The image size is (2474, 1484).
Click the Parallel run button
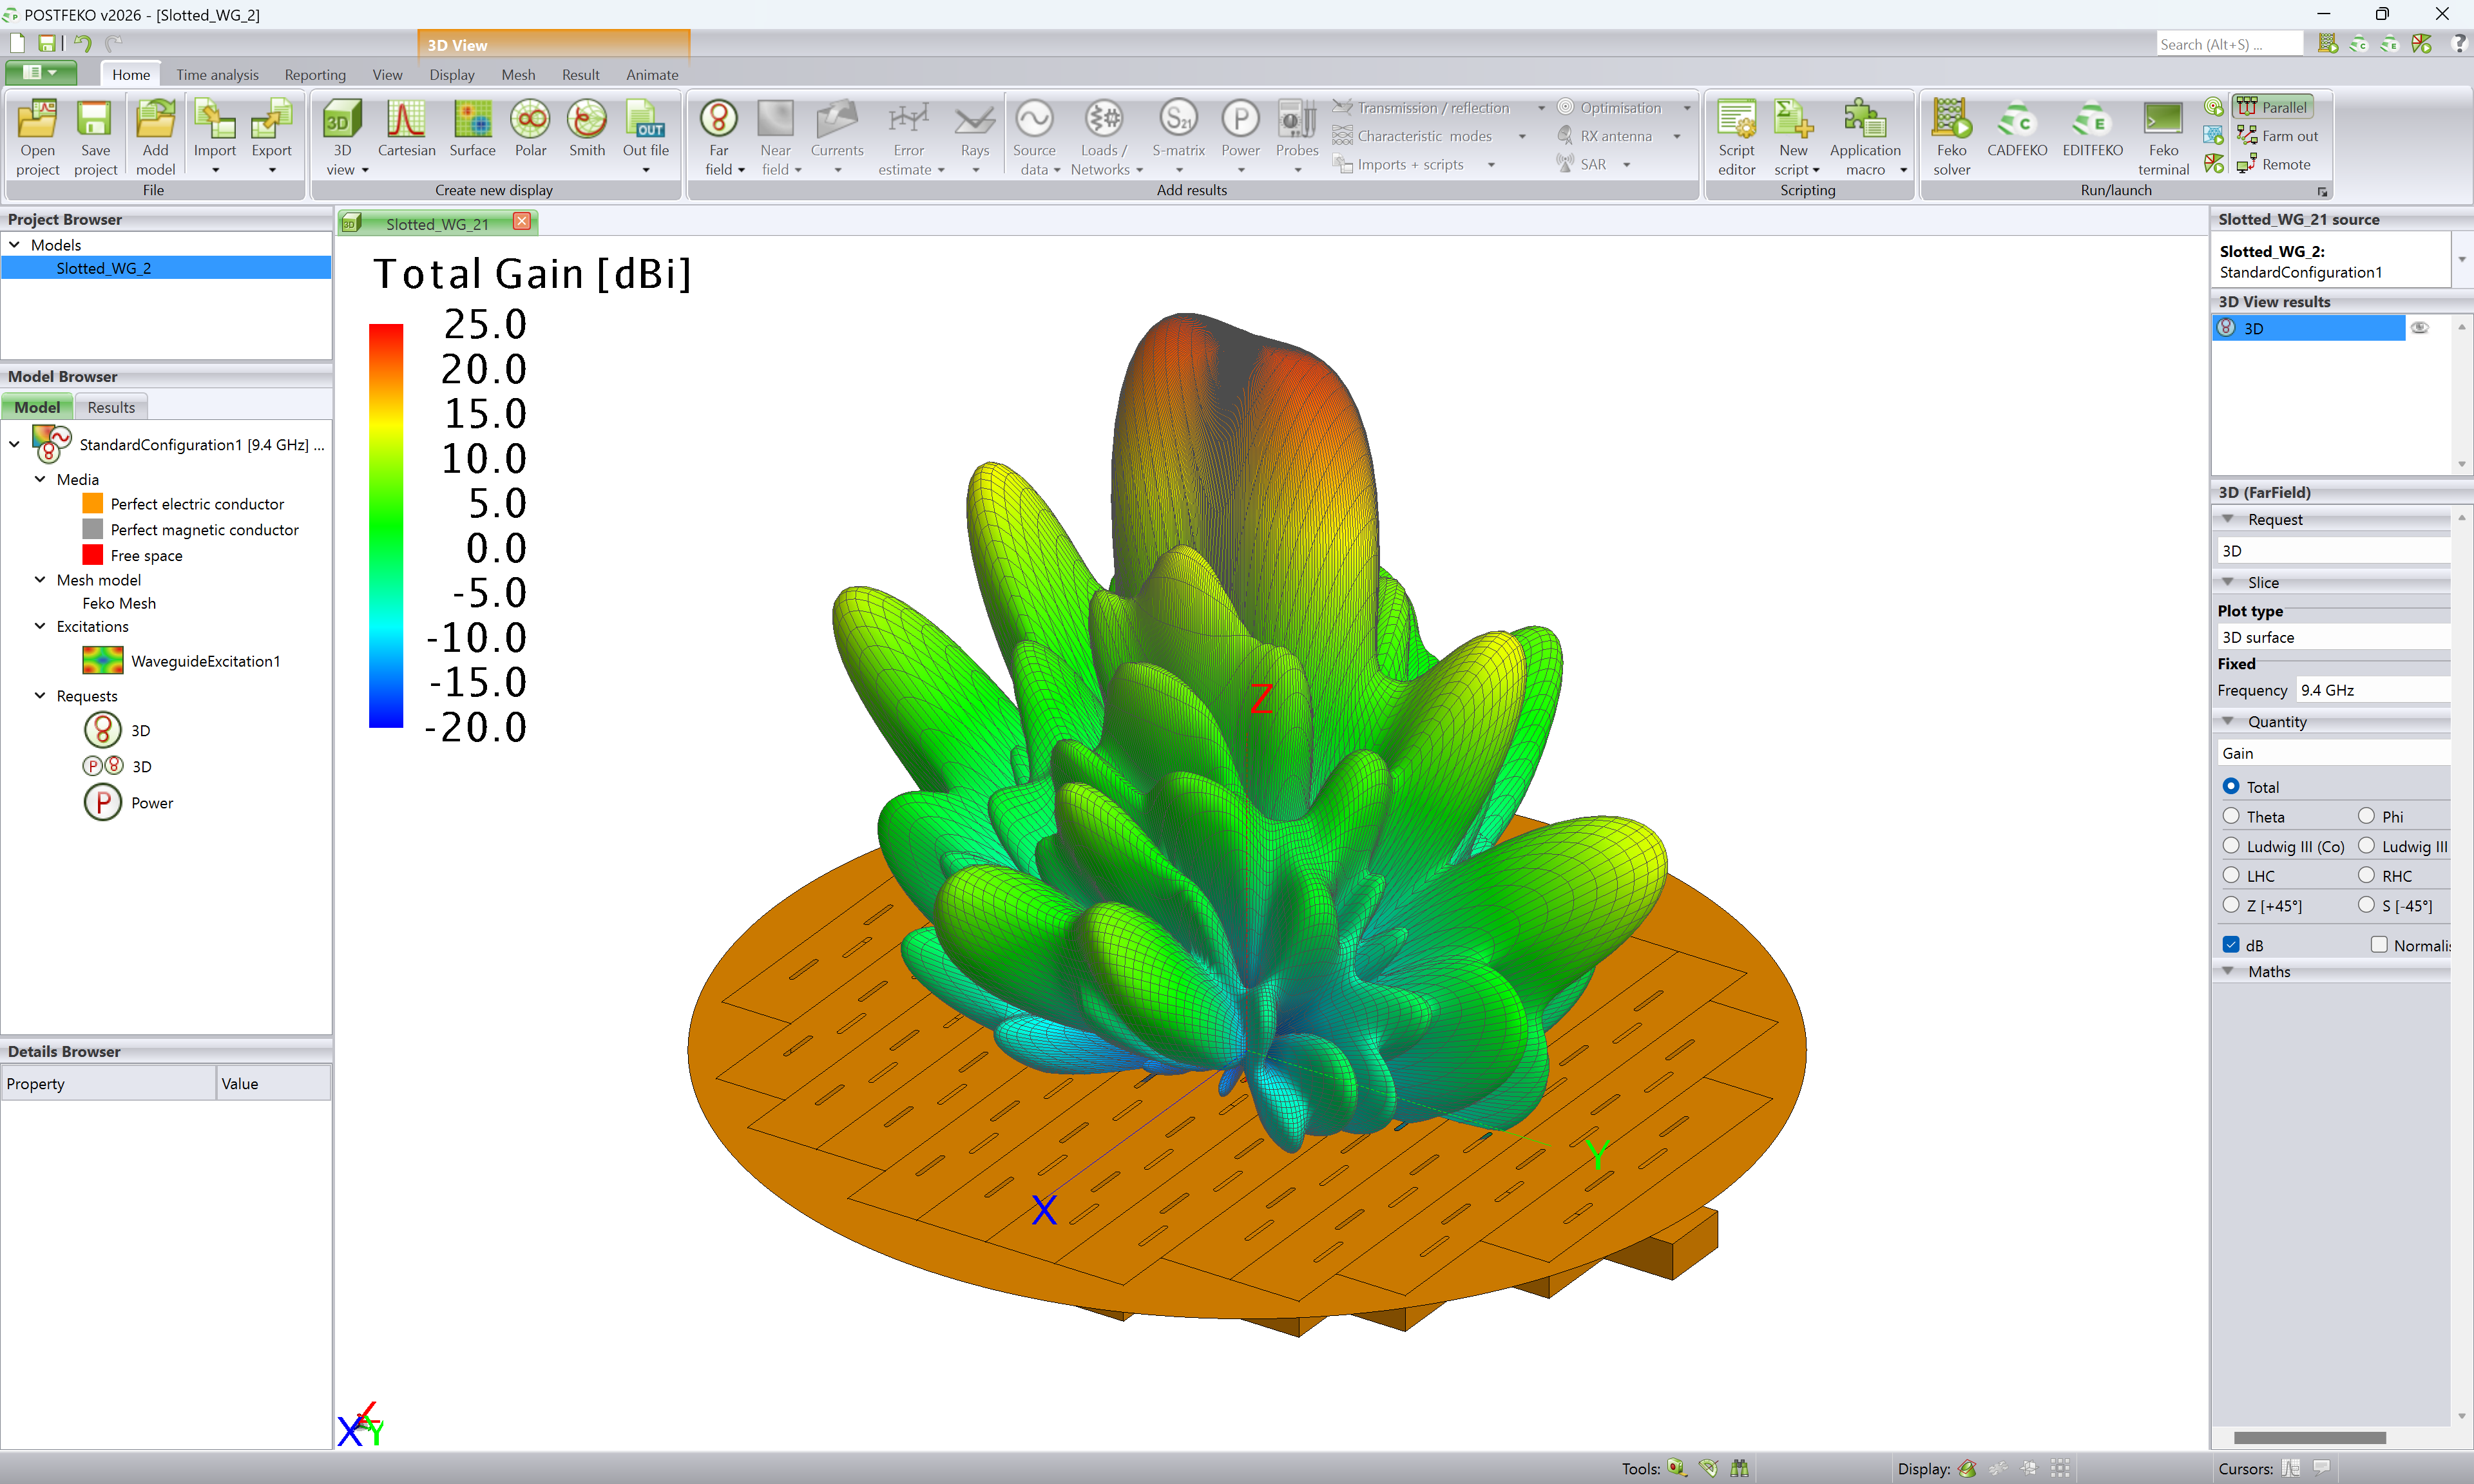[x=2272, y=106]
